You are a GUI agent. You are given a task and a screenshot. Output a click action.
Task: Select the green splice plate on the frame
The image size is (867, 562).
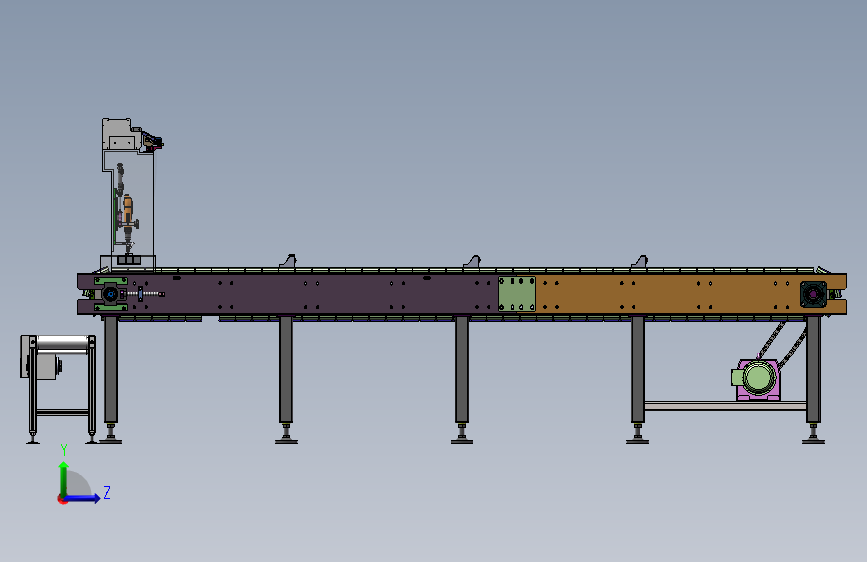(517, 294)
